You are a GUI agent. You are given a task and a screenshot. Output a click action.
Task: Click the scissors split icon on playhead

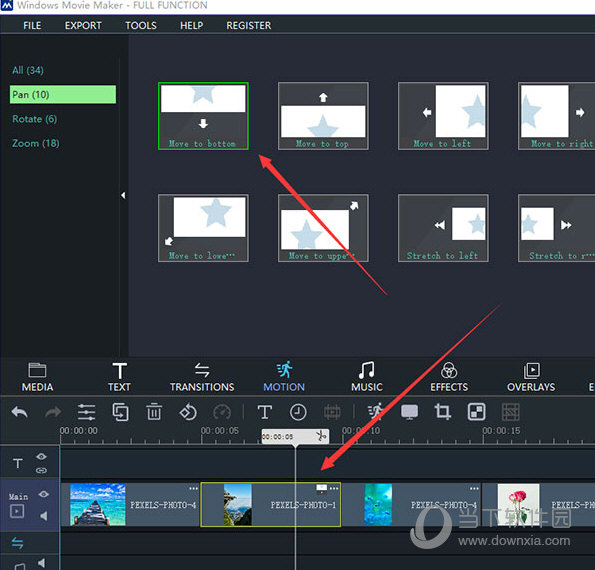(321, 436)
